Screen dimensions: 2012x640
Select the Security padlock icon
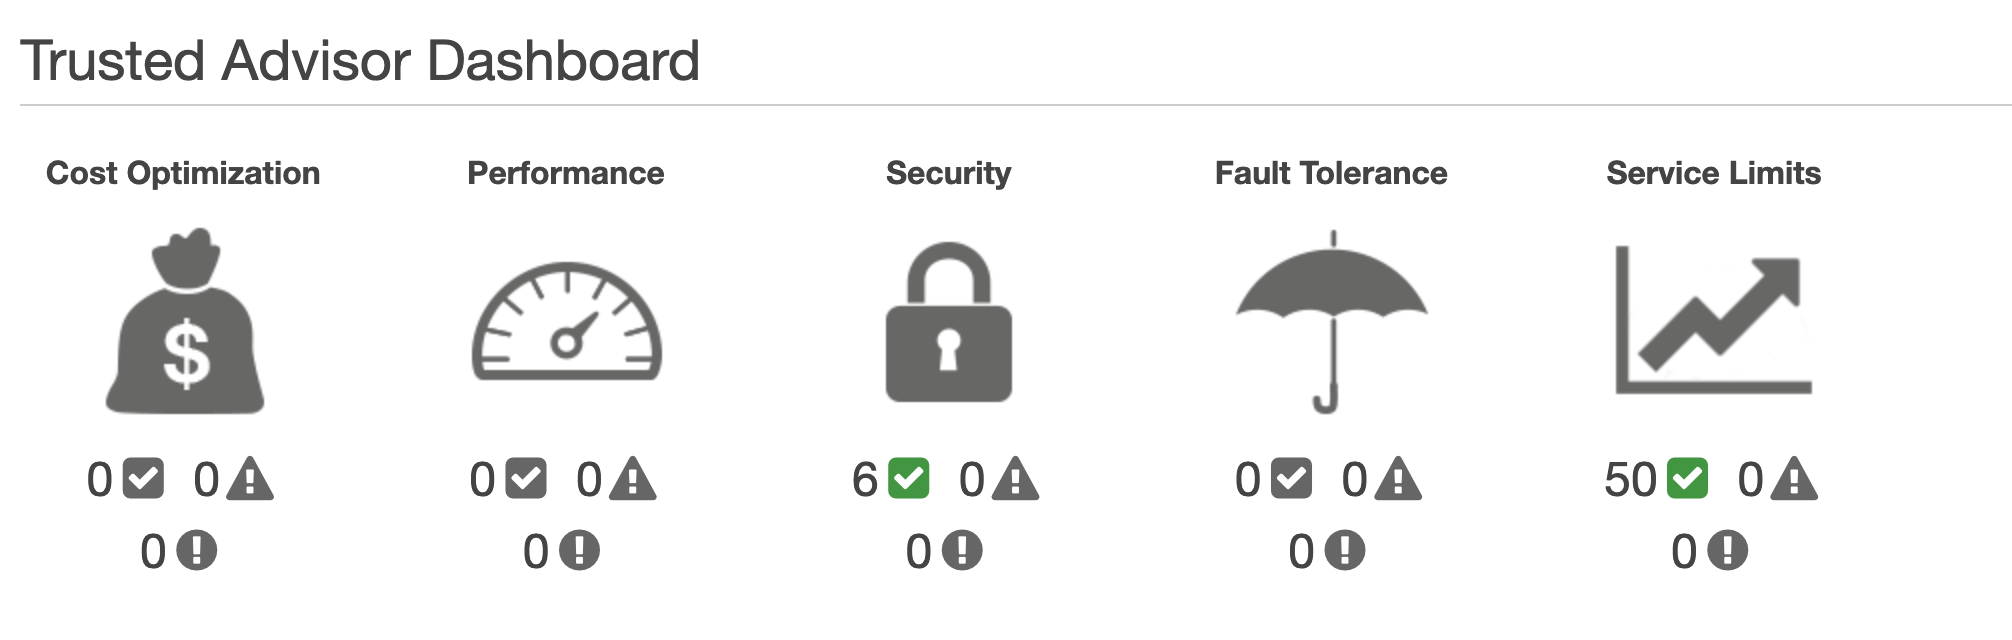pos(949,322)
